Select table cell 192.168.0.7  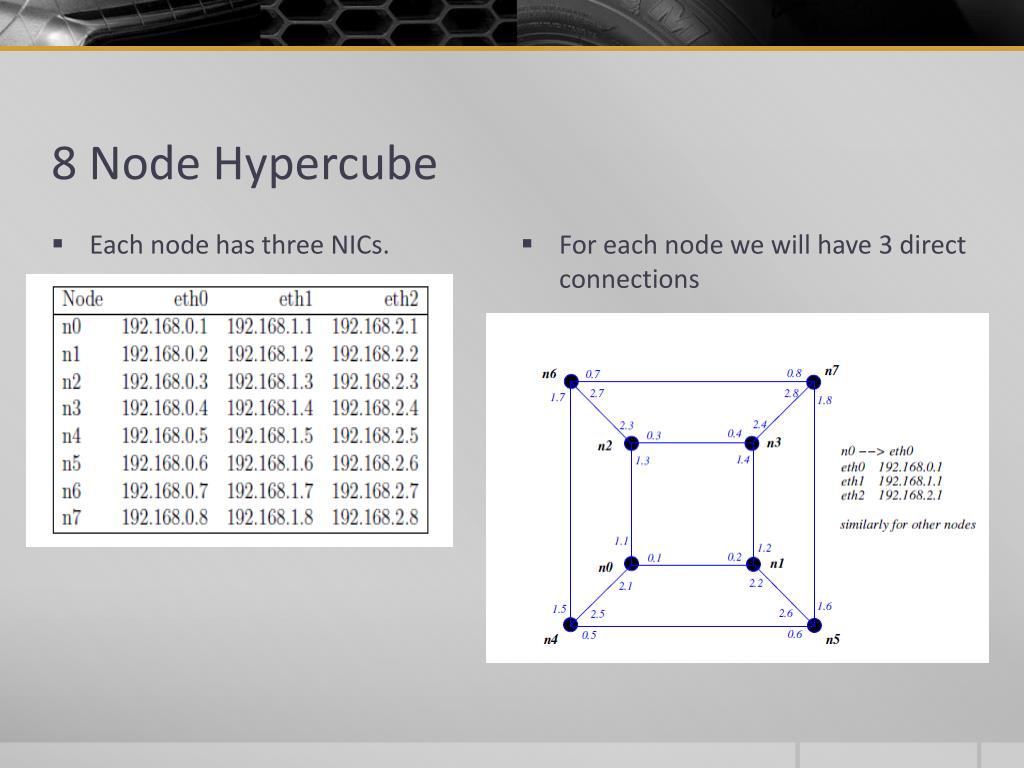click(x=165, y=490)
